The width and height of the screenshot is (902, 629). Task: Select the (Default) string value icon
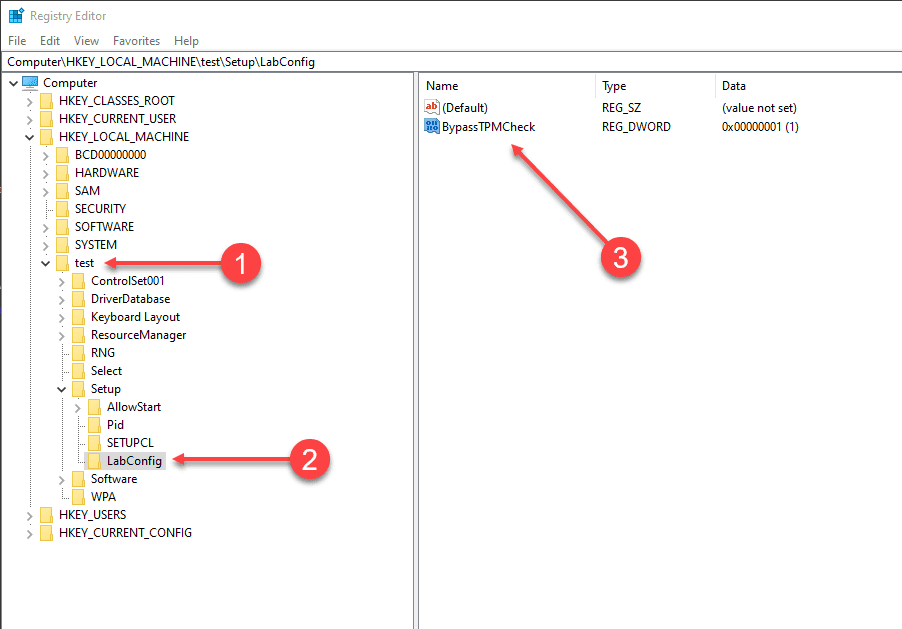point(431,107)
